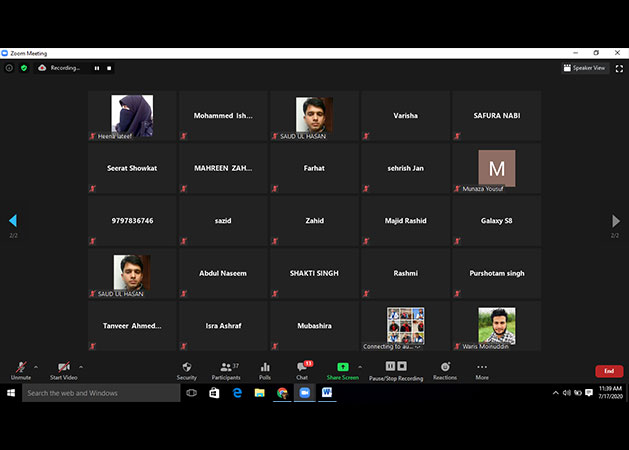Expand audio options arrow next to Unmute
This screenshot has height=450, width=629.
(x=36, y=366)
